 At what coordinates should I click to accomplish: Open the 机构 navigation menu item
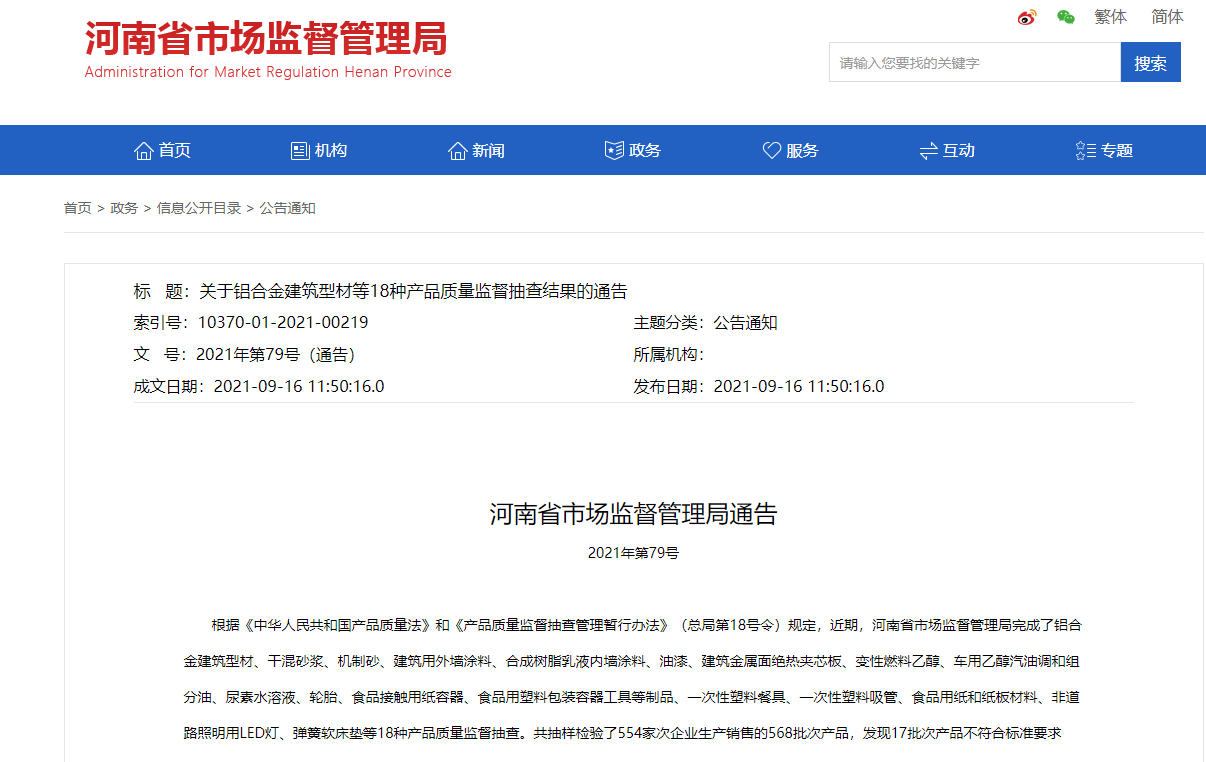click(x=331, y=151)
